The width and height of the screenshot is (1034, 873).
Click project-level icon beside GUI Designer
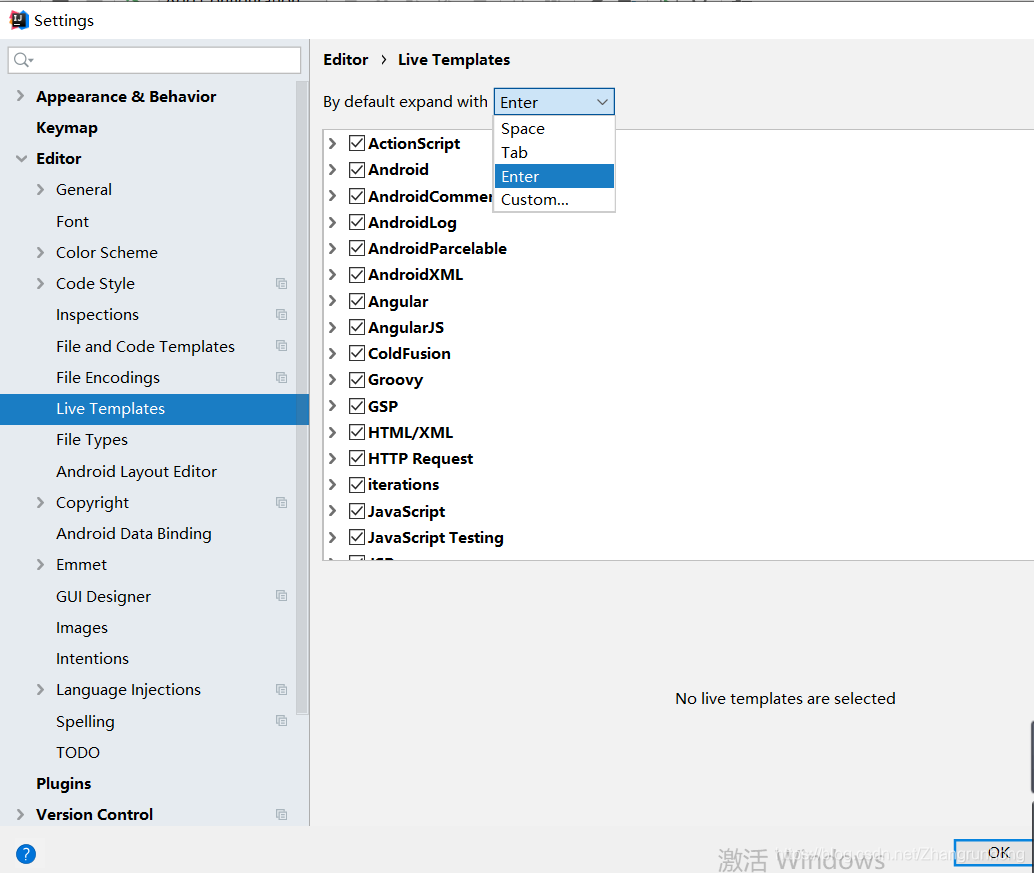pos(282,596)
